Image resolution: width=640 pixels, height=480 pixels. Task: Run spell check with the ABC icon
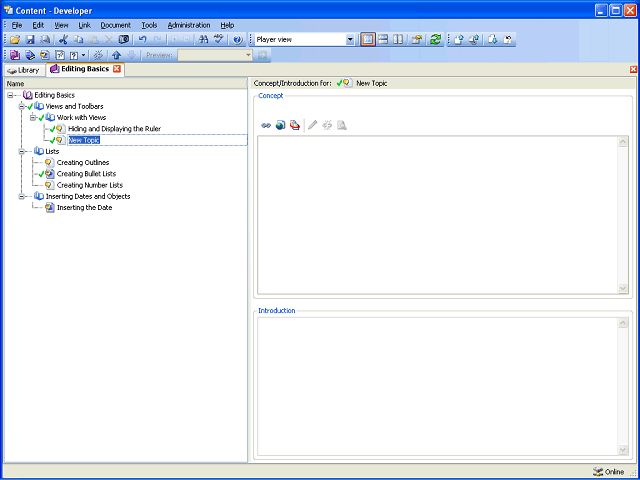click(219, 40)
